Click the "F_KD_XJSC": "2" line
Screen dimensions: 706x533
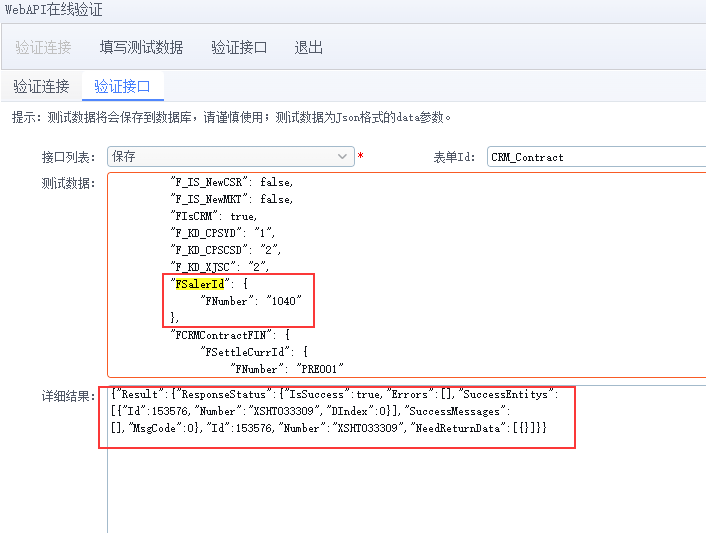pyautogui.click(x=220, y=267)
